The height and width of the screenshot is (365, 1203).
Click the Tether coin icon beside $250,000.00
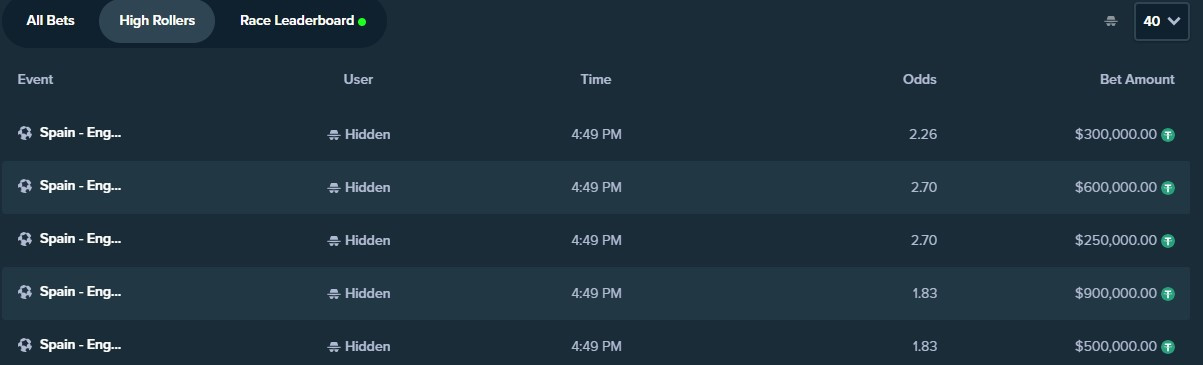pyautogui.click(x=1167, y=241)
